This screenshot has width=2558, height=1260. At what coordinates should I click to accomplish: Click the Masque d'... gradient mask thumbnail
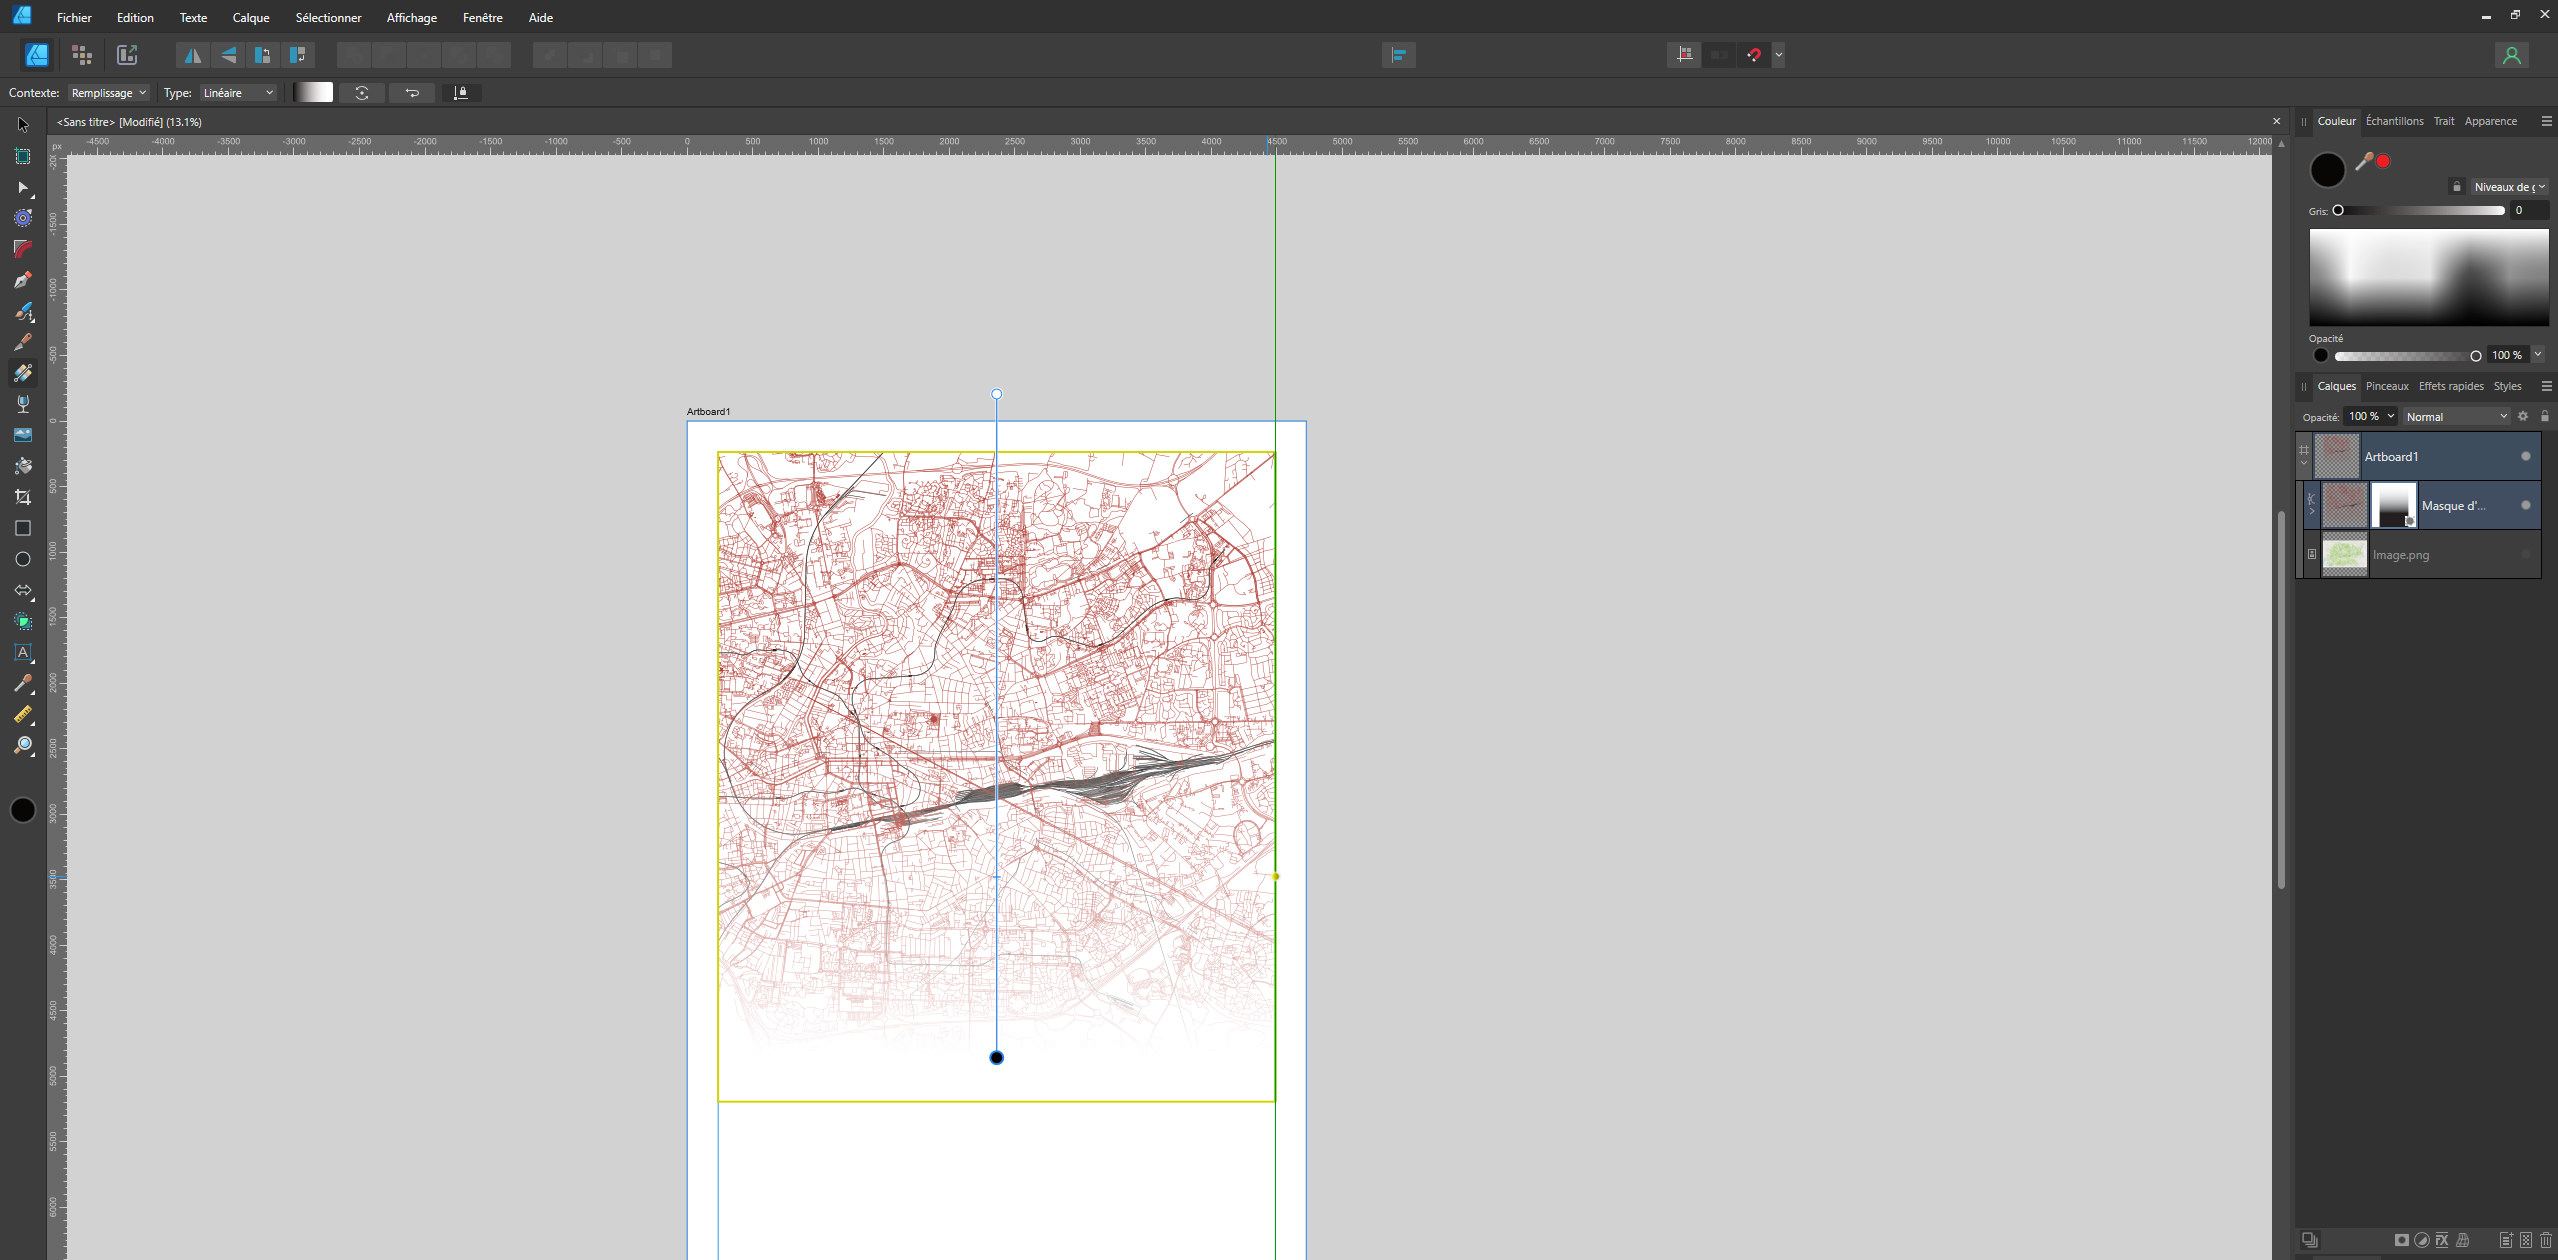2393,505
